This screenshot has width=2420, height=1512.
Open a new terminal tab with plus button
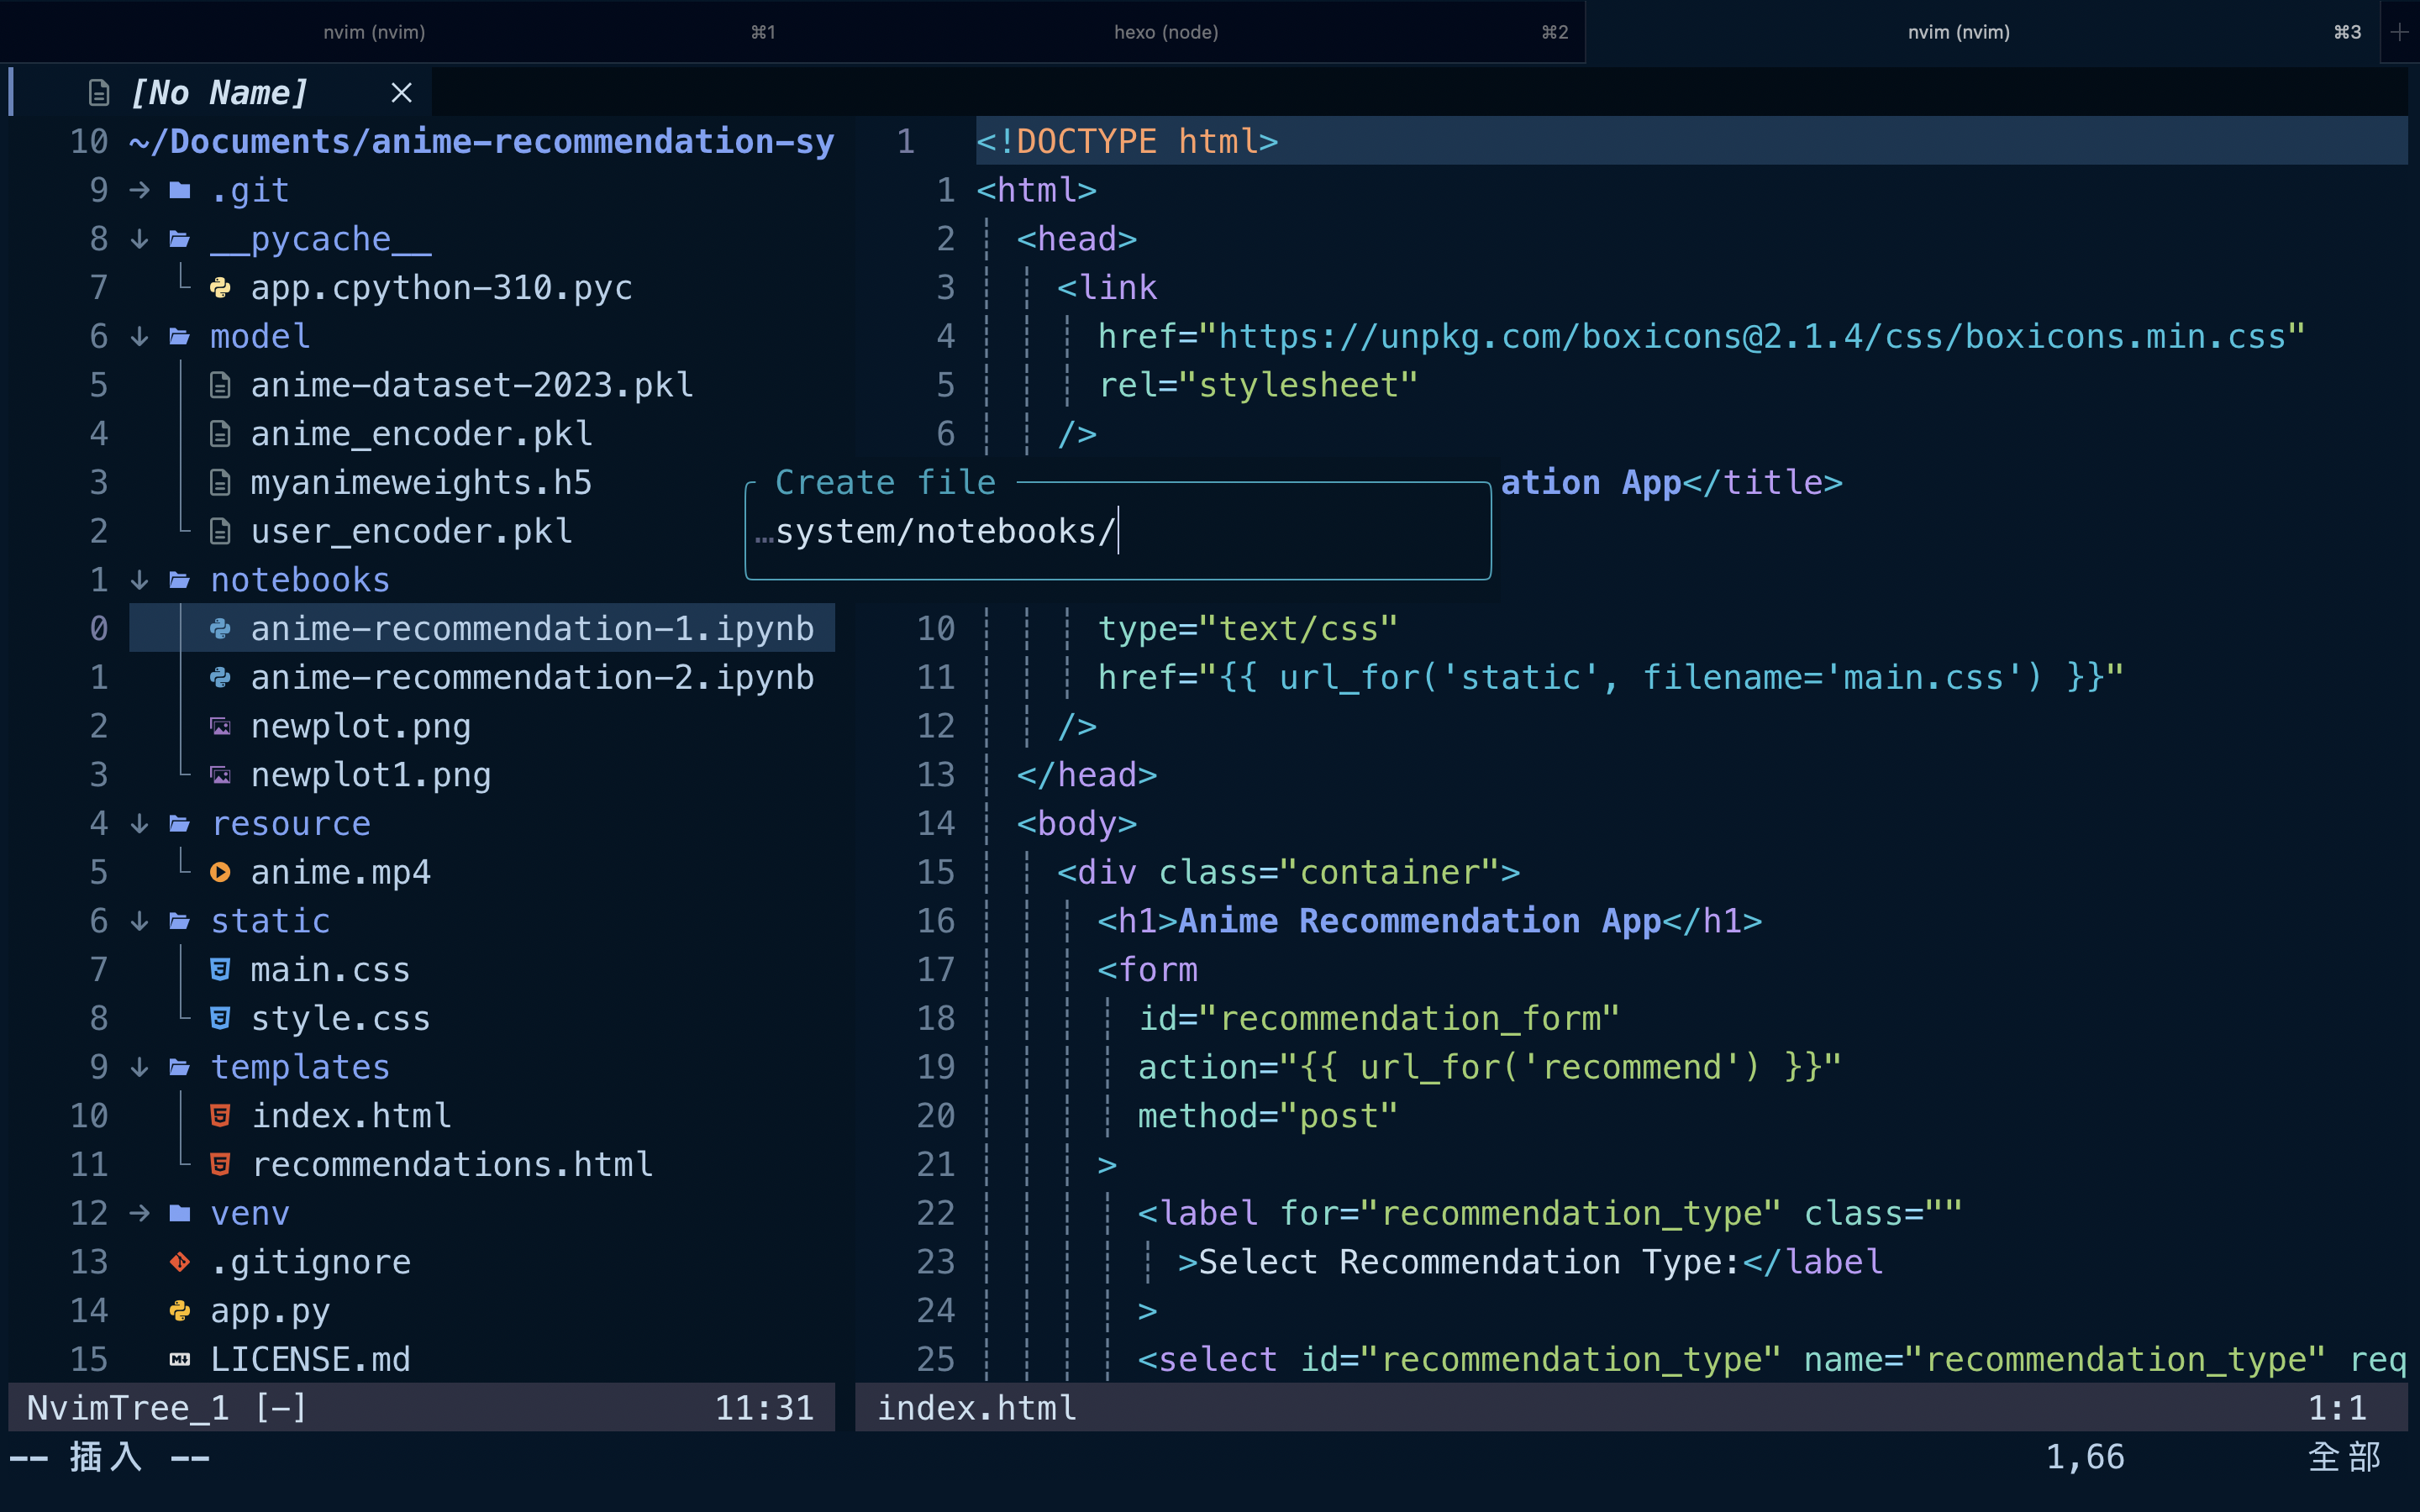[x=2399, y=32]
